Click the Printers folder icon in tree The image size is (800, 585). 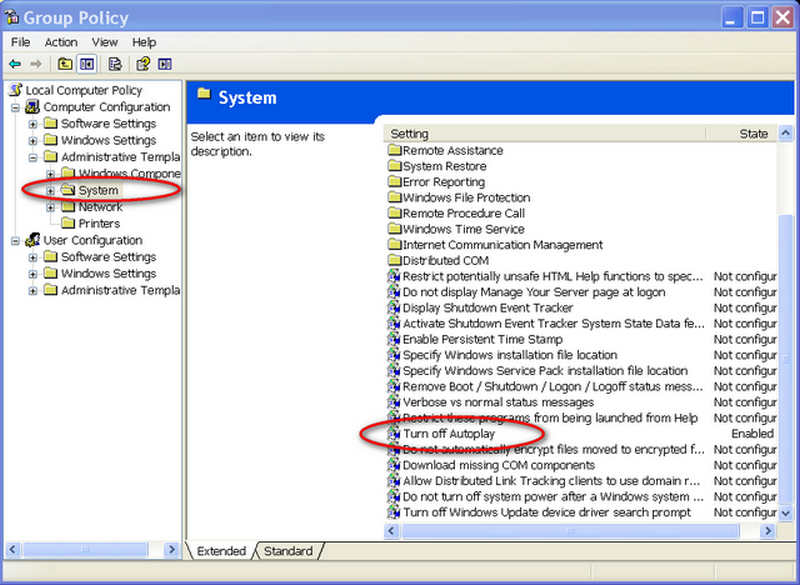[68, 223]
